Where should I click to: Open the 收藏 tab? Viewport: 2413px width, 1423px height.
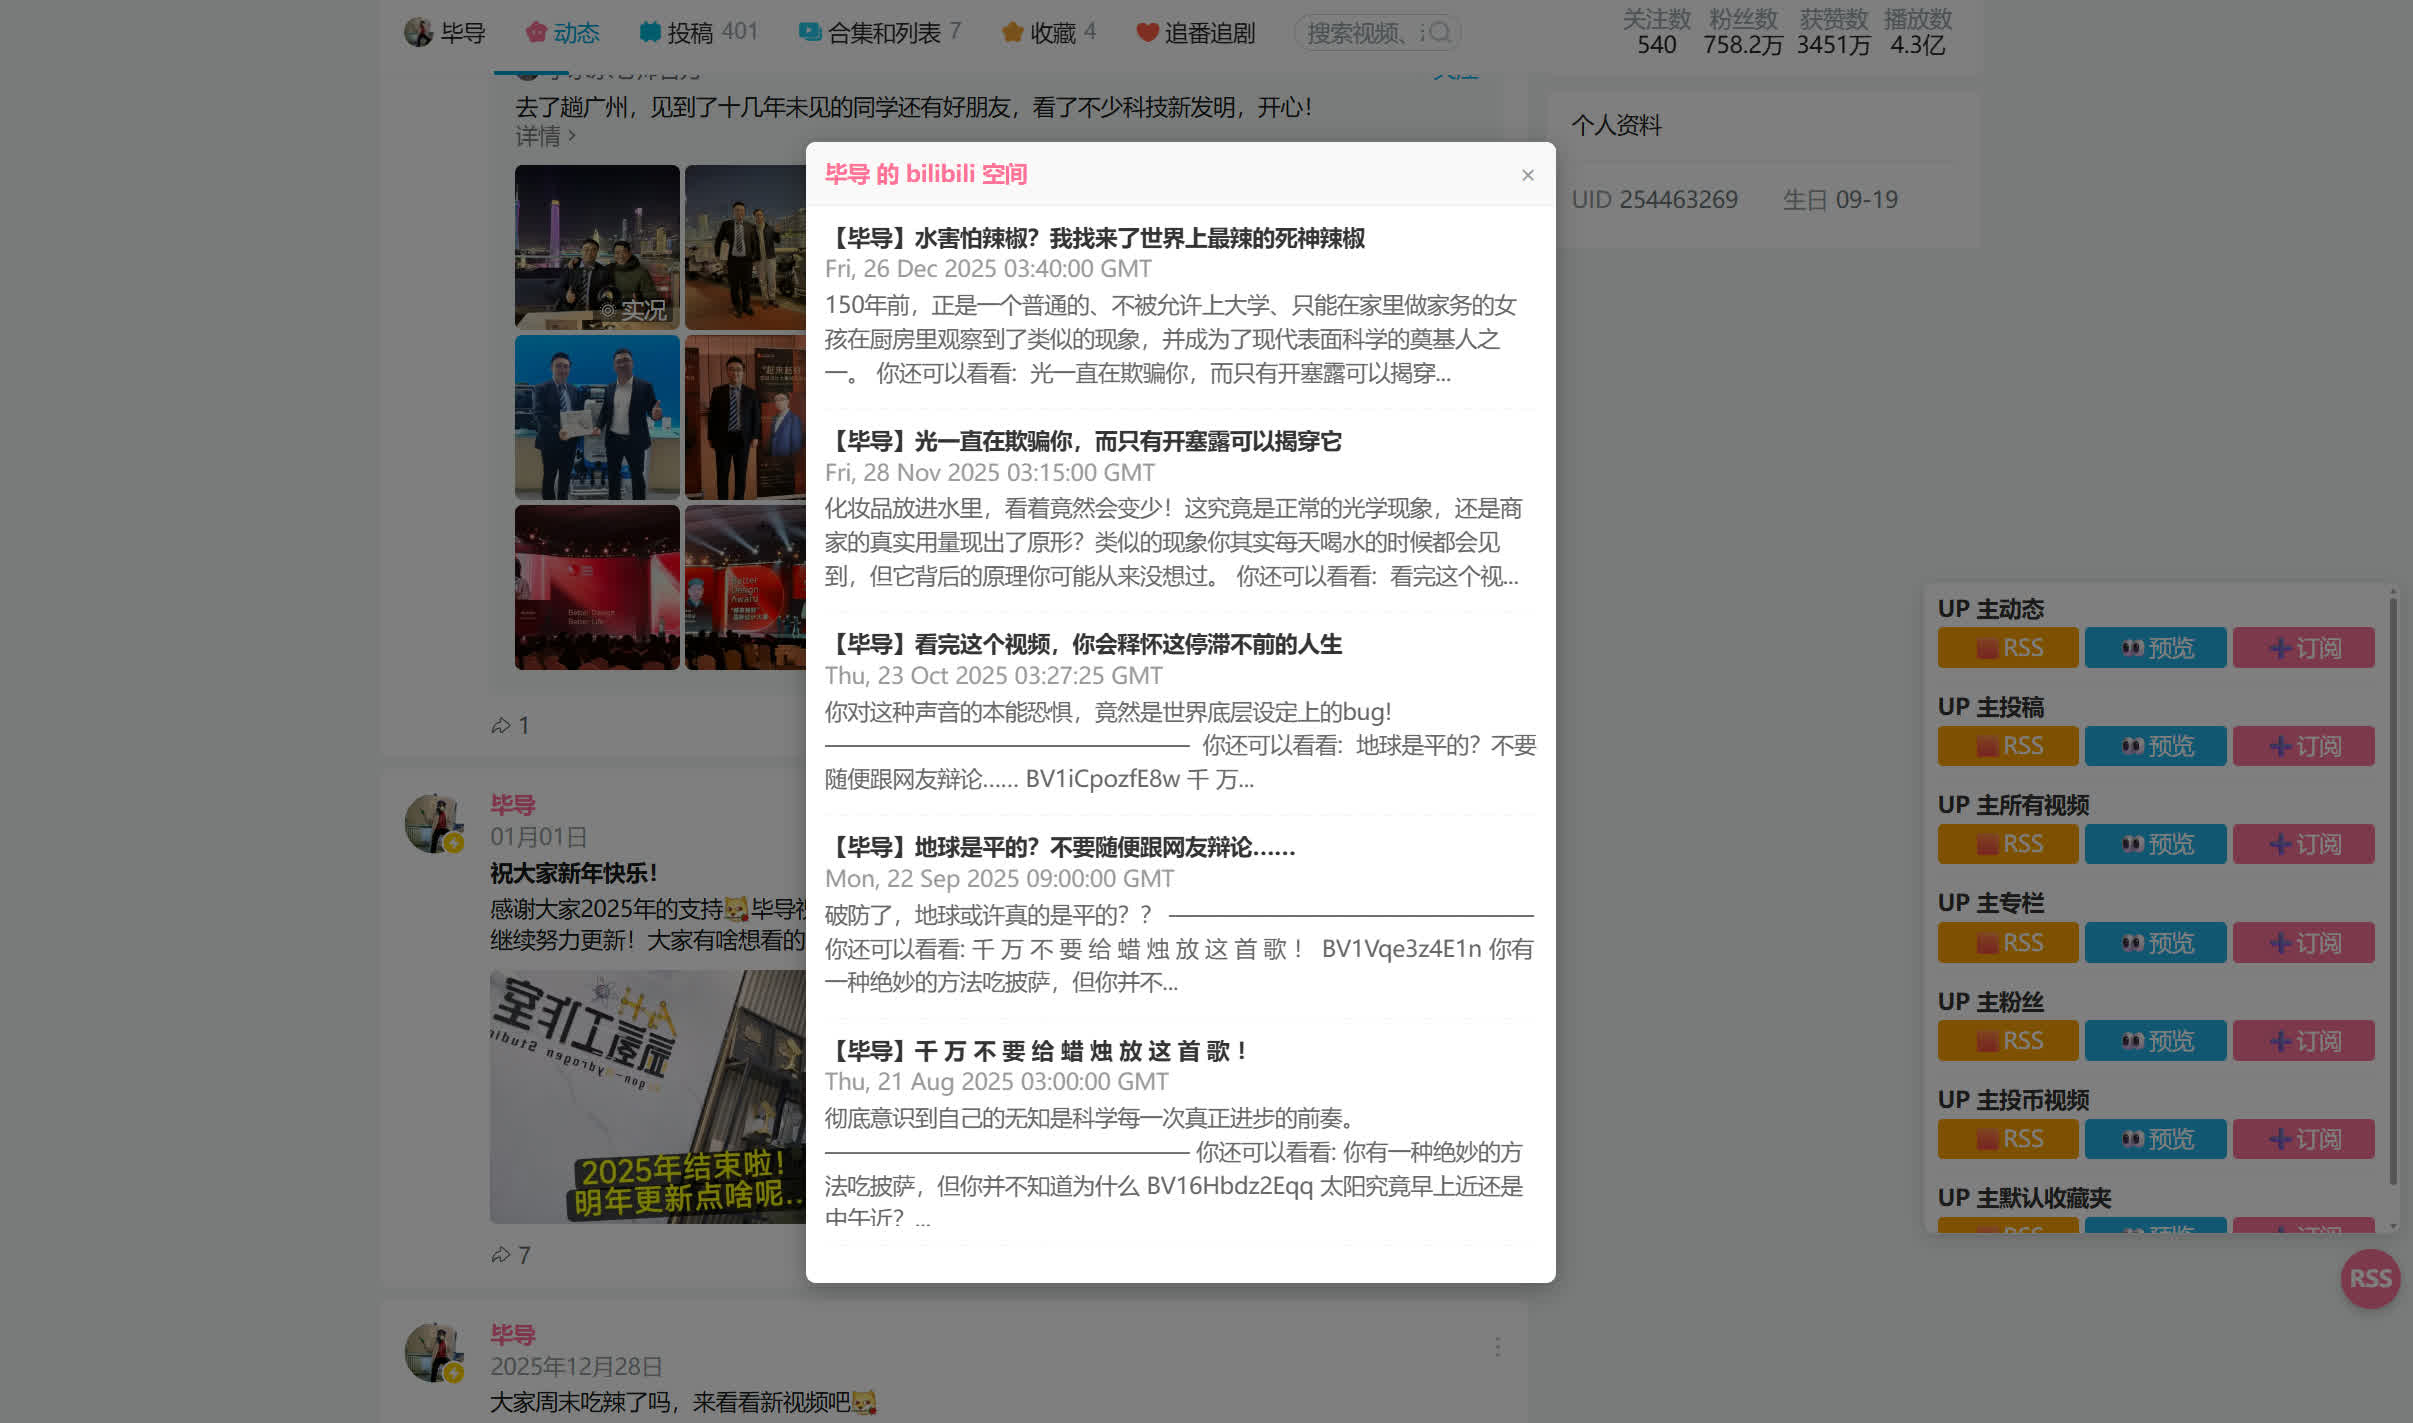pyautogui.click(x=1048, y=33)
